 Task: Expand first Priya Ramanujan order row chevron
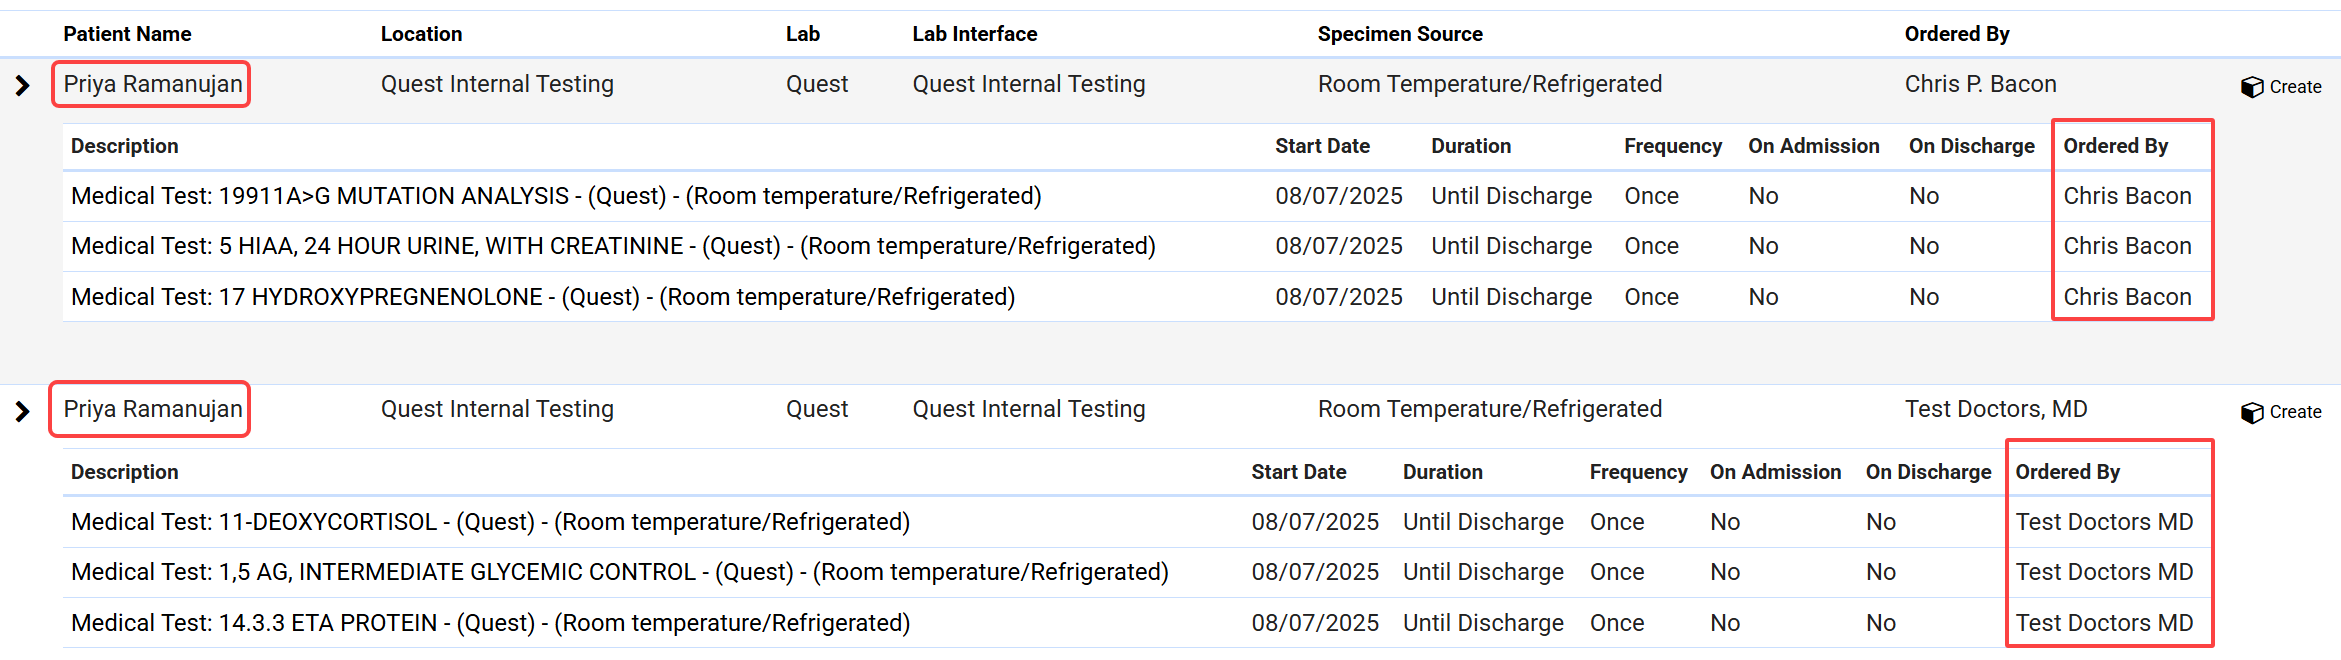23,86
